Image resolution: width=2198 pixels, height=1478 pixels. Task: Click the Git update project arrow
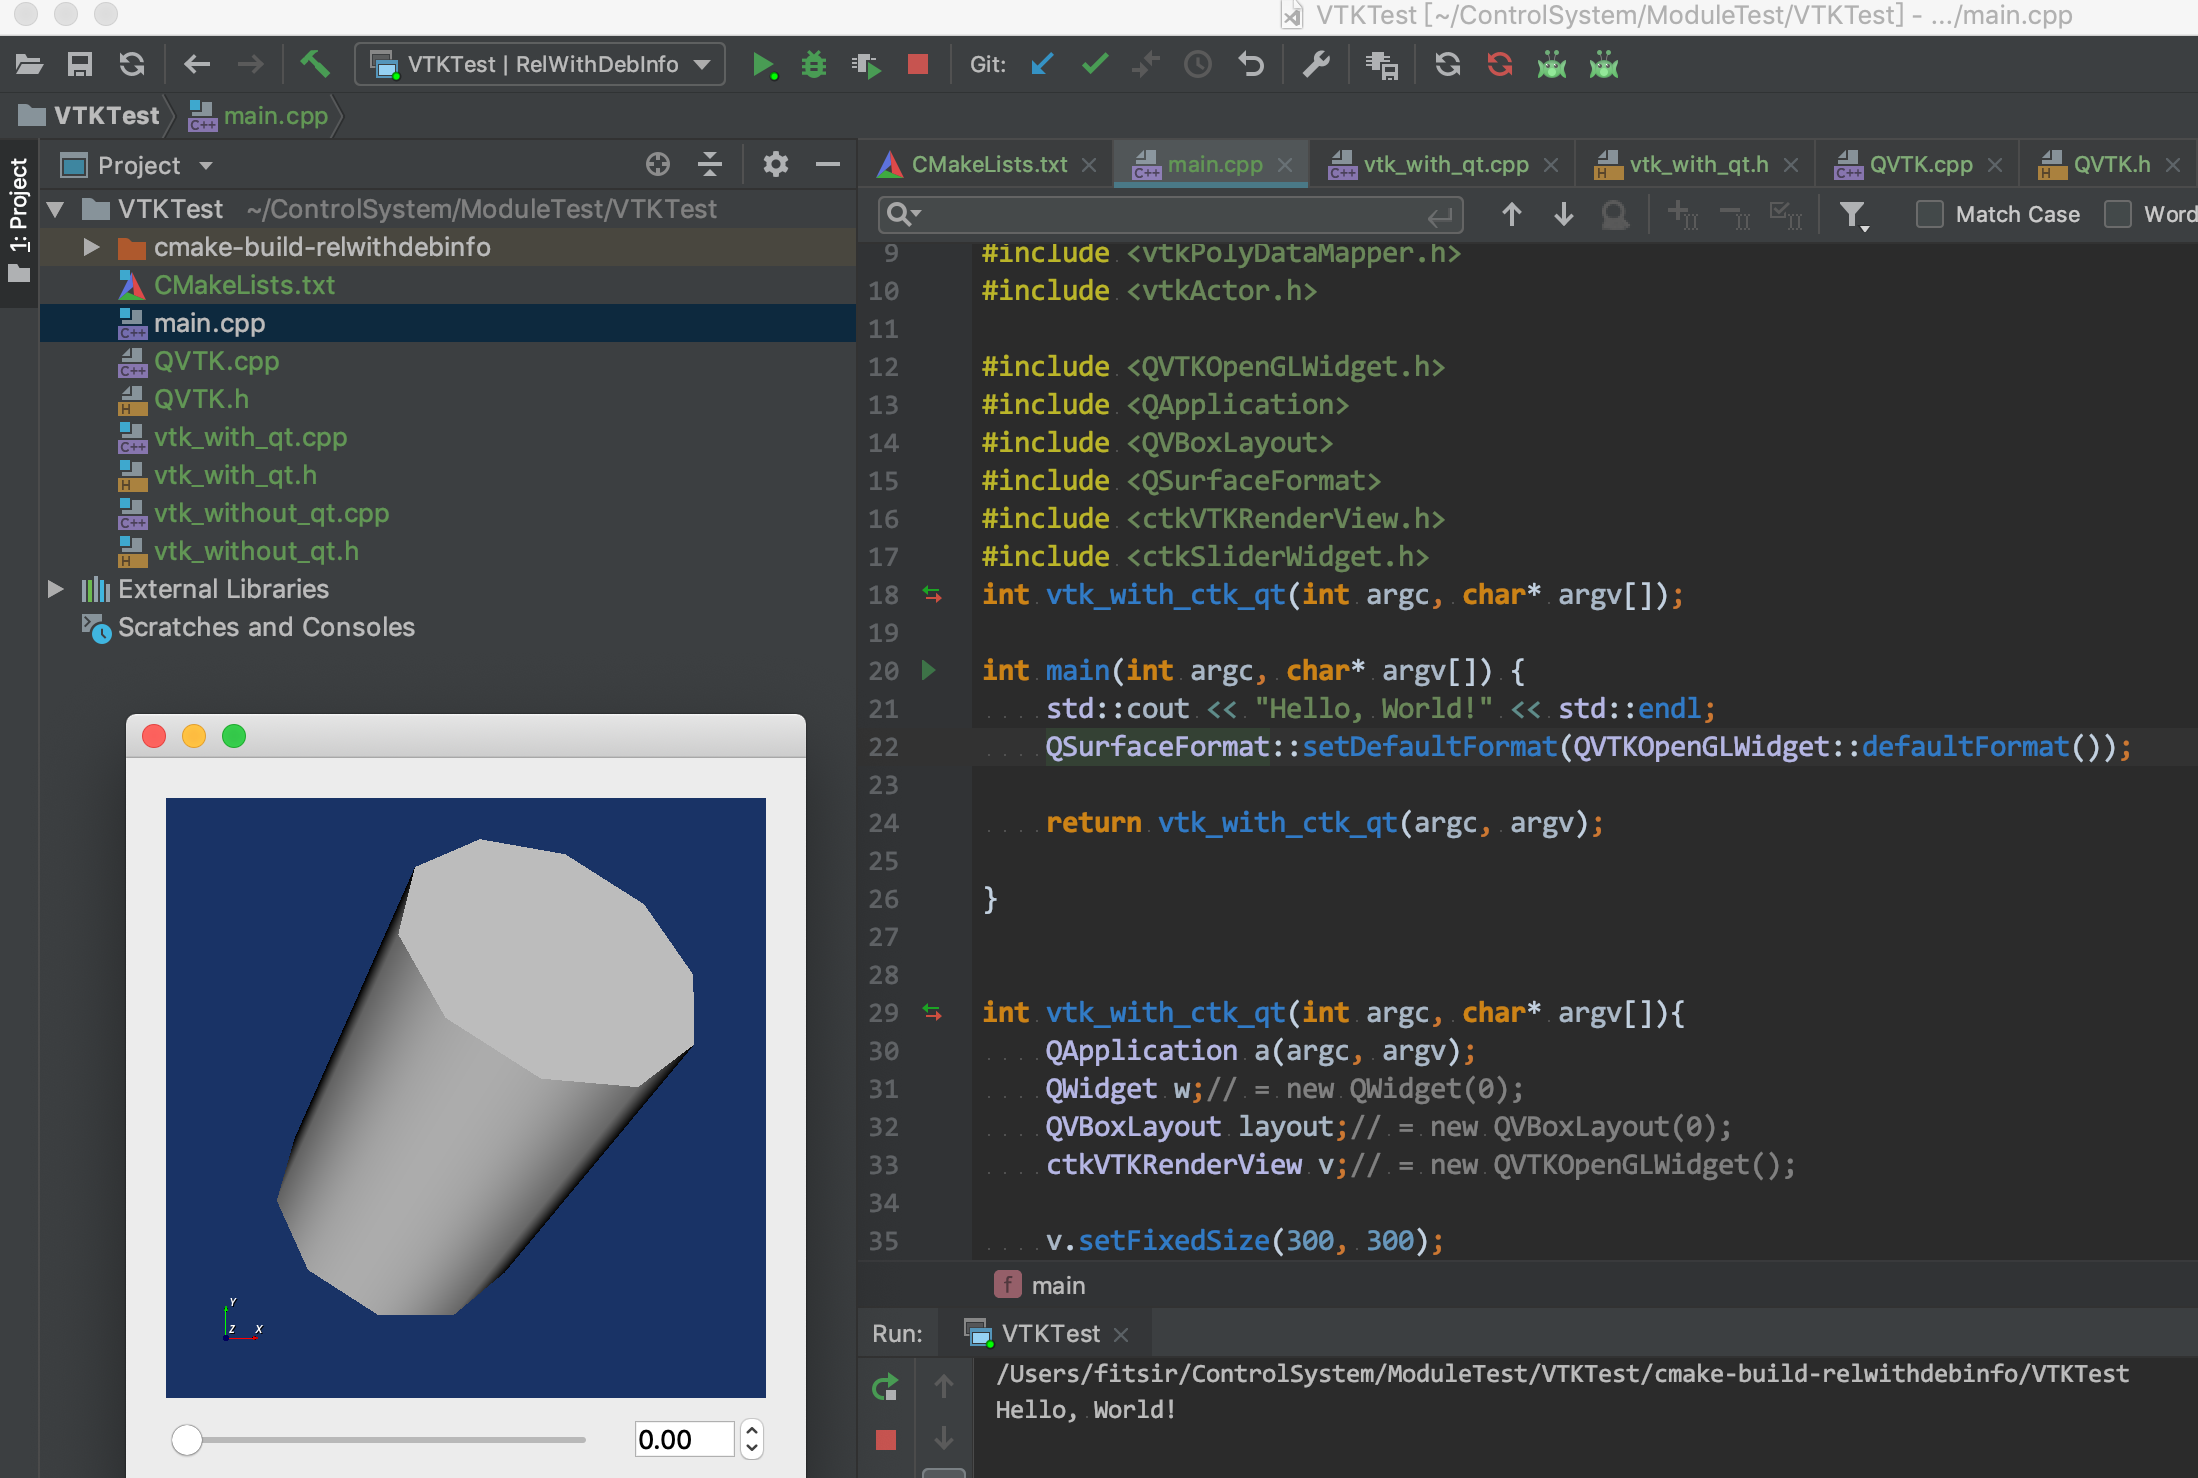[x=1042, y=65]
